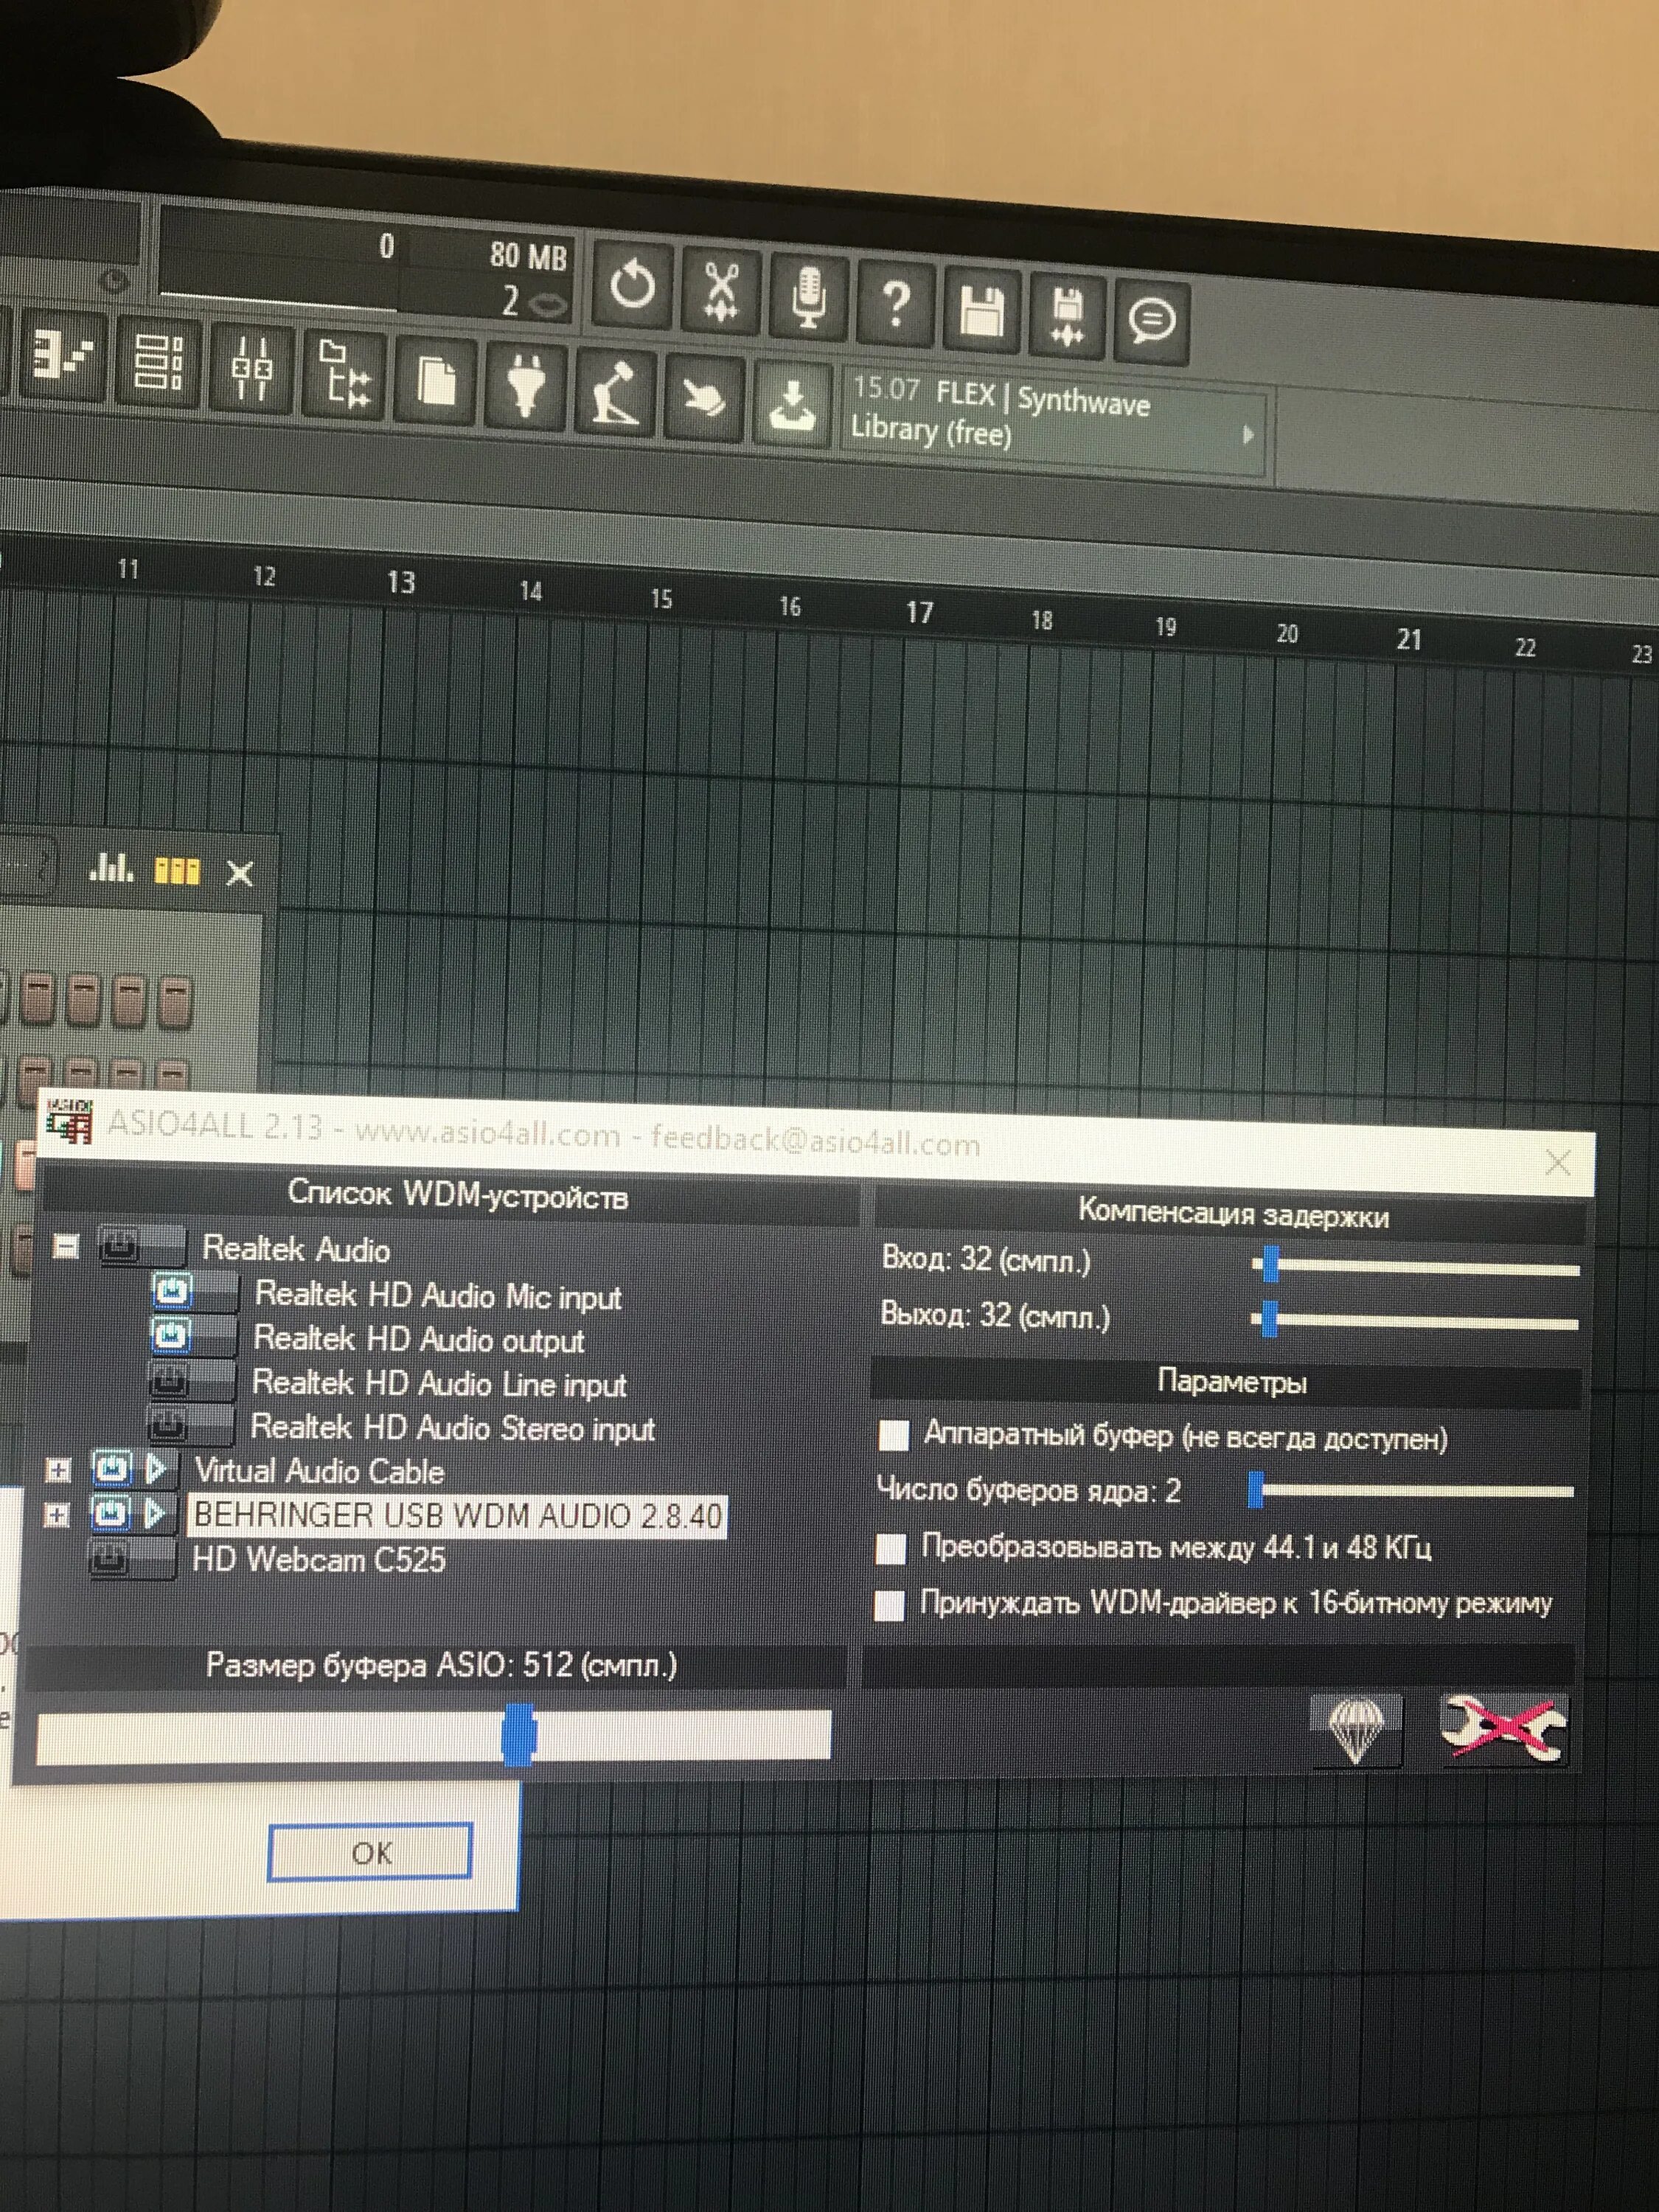Click bar 17 on the playlist timeline

tap(919, 612)
